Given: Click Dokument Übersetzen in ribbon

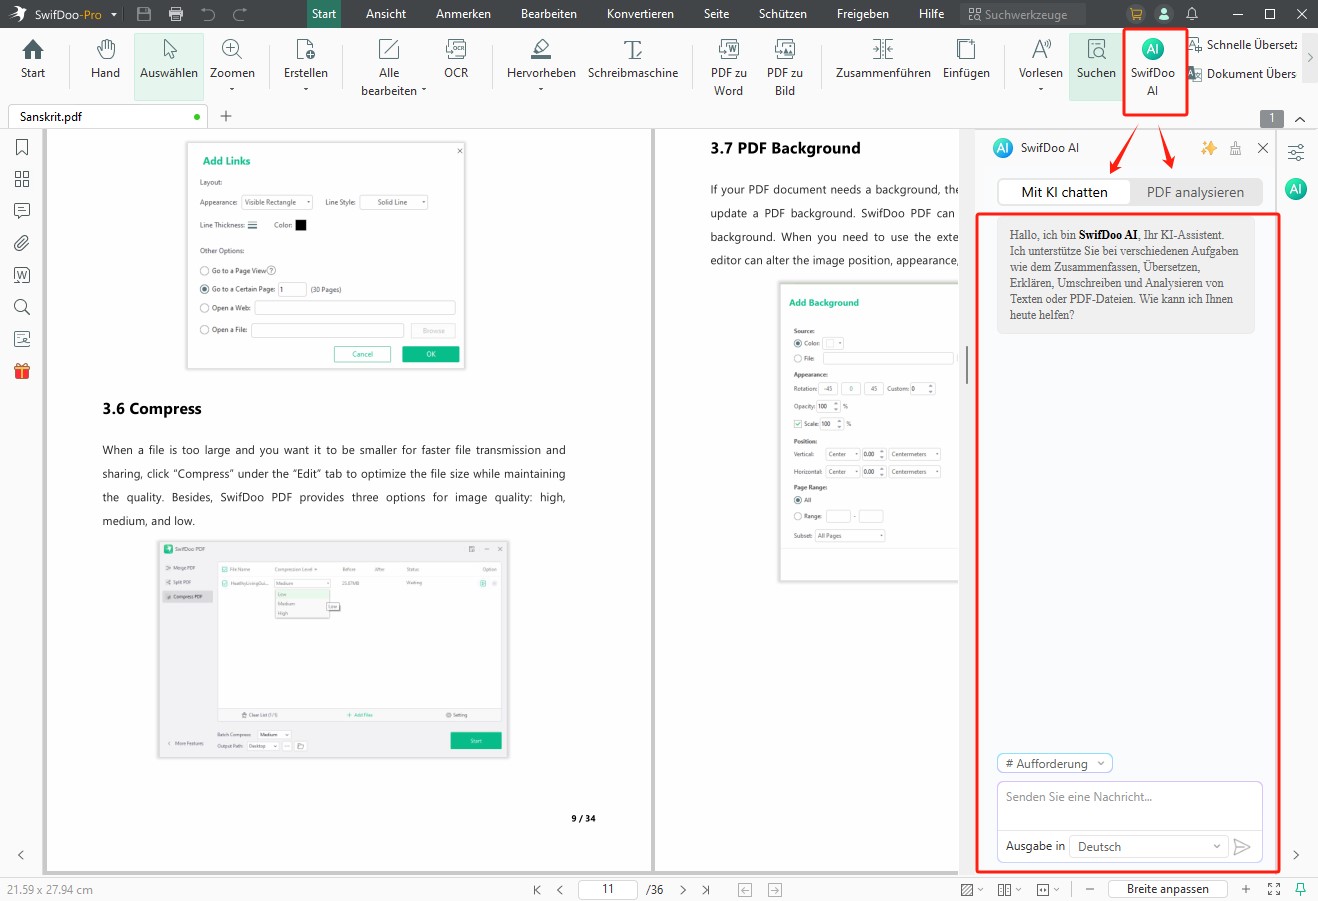Looking at the screenshot, I should (1242, 74).
